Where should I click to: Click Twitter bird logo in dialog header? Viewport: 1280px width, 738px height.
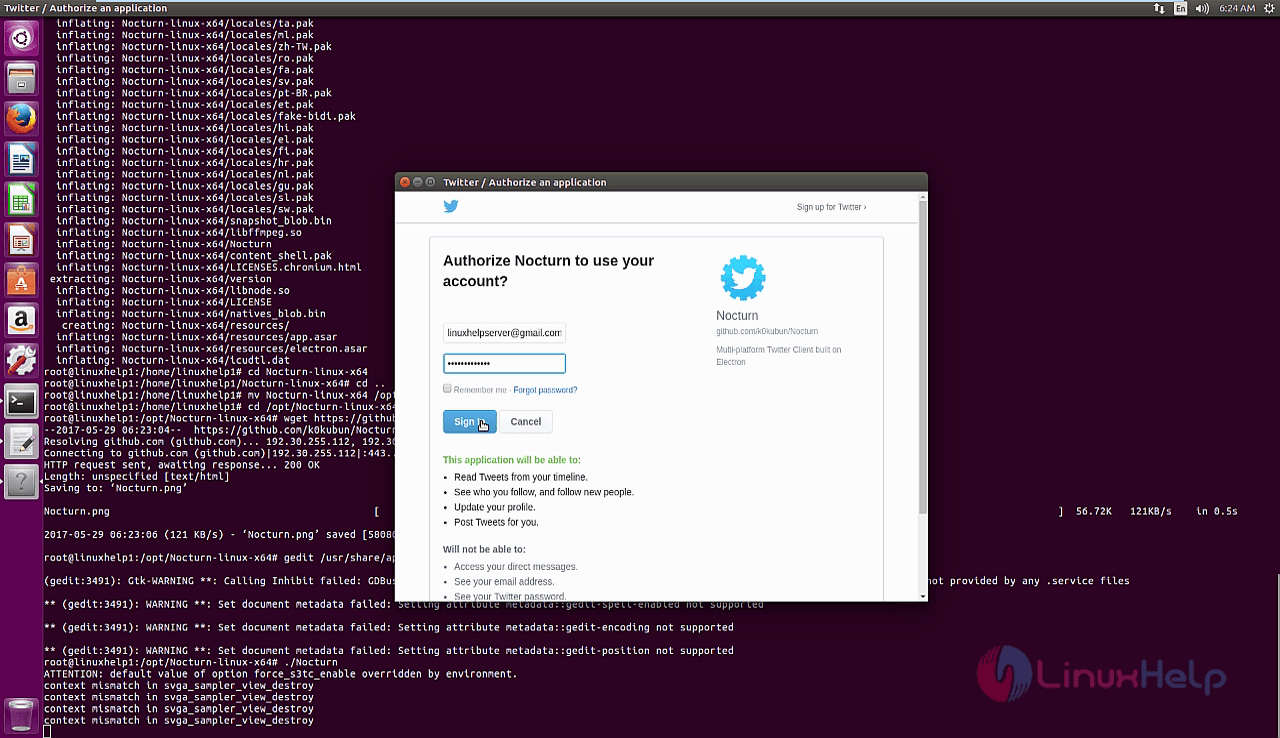(x=451, y=207)
